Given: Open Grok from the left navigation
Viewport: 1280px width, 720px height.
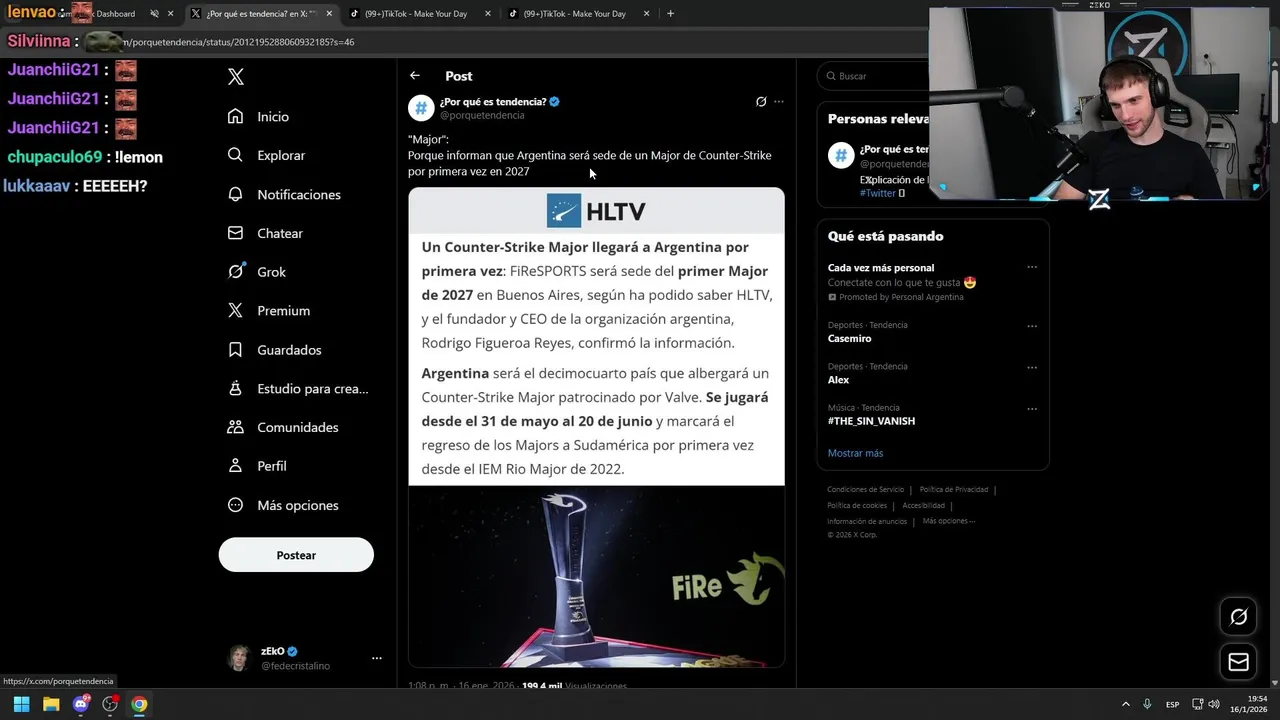Looking at the screenshot, I should coord(256,271).
